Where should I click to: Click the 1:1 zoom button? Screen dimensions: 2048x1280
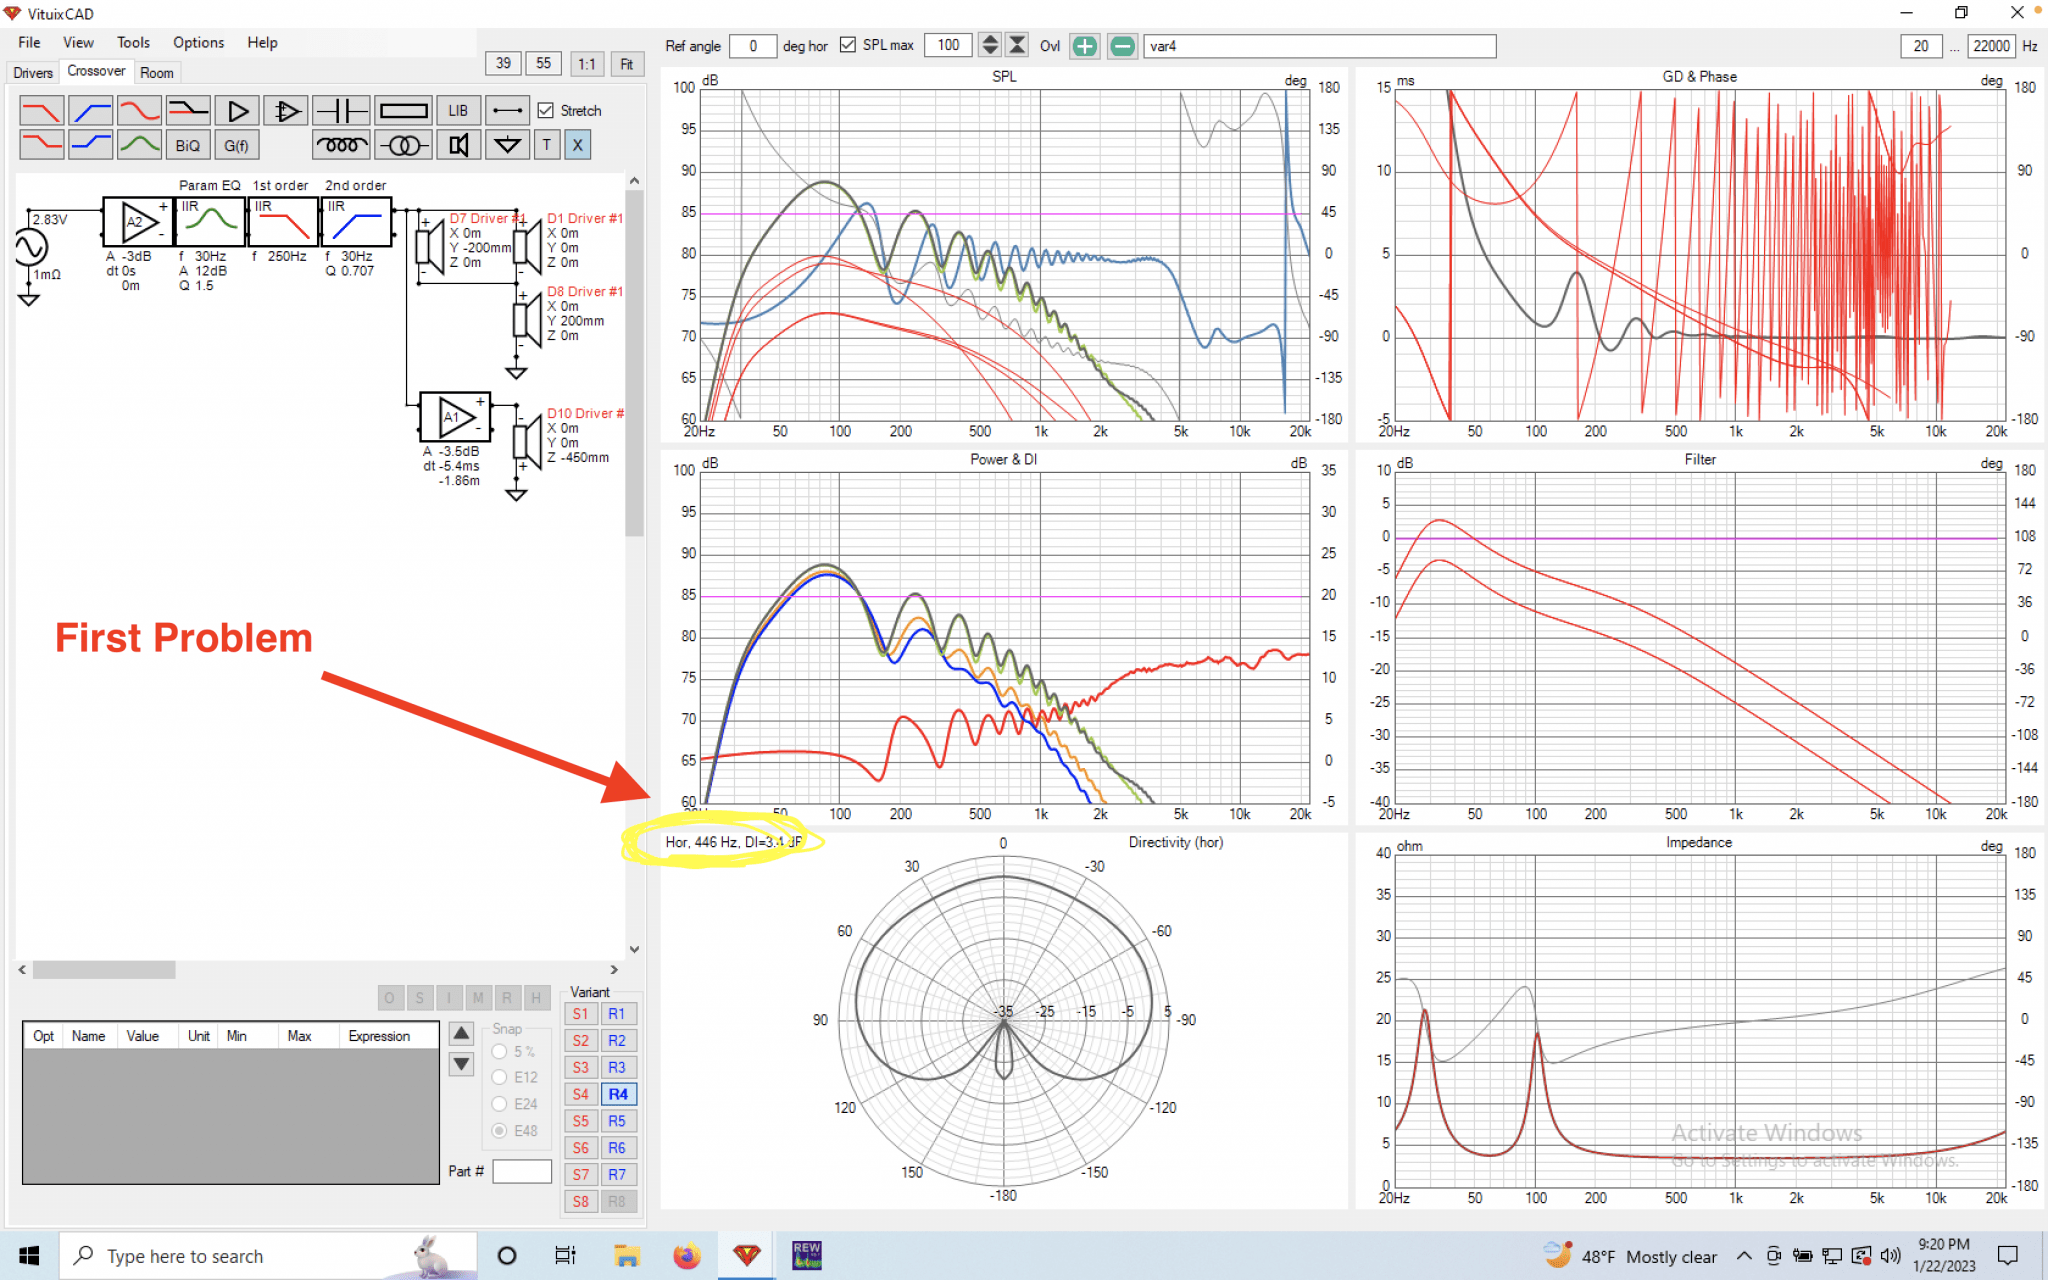click(587, 64)
